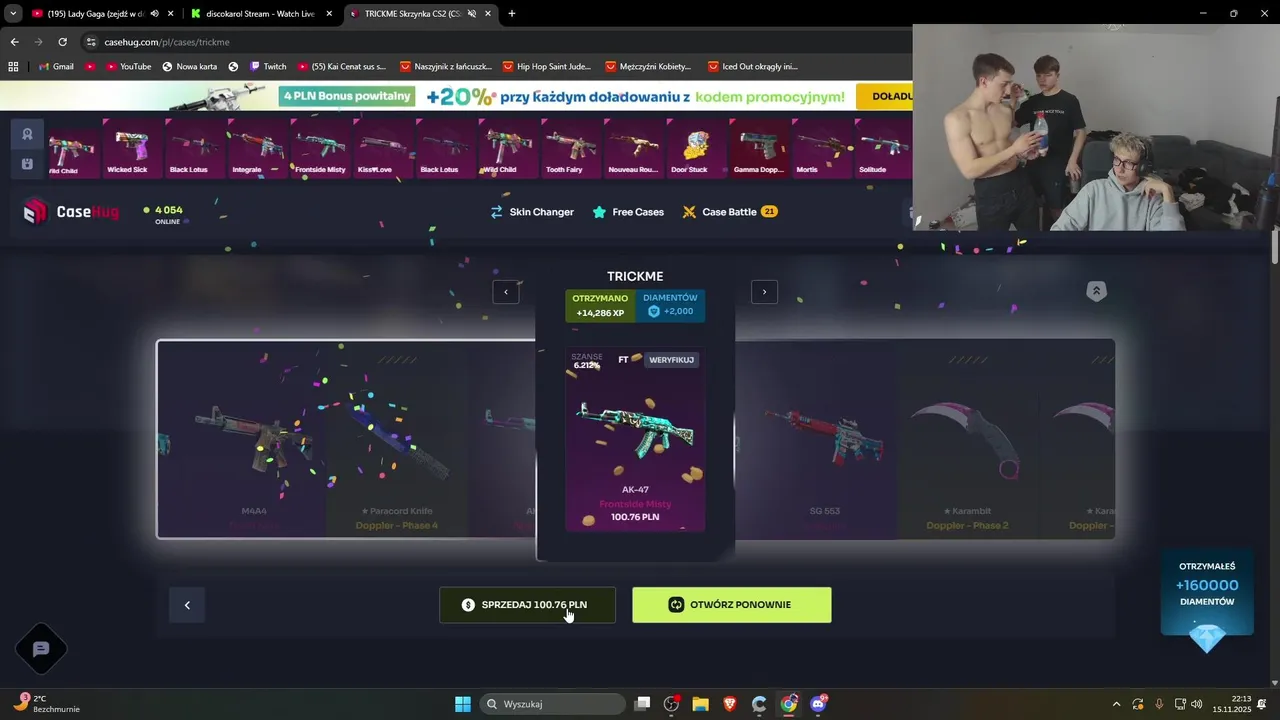Open Gmail bookmark
This screenshot has width=1280, height=720.
pyautogui.click(x=56, y=67)
